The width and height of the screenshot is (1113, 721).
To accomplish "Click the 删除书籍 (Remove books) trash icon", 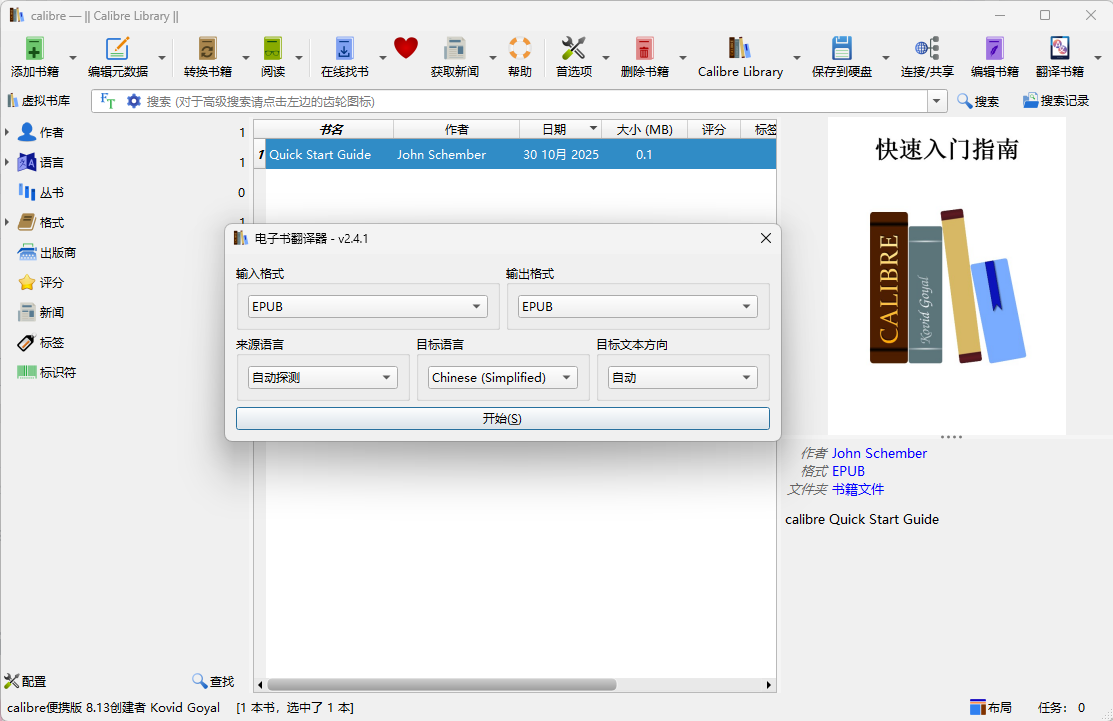I will point(644,49).
